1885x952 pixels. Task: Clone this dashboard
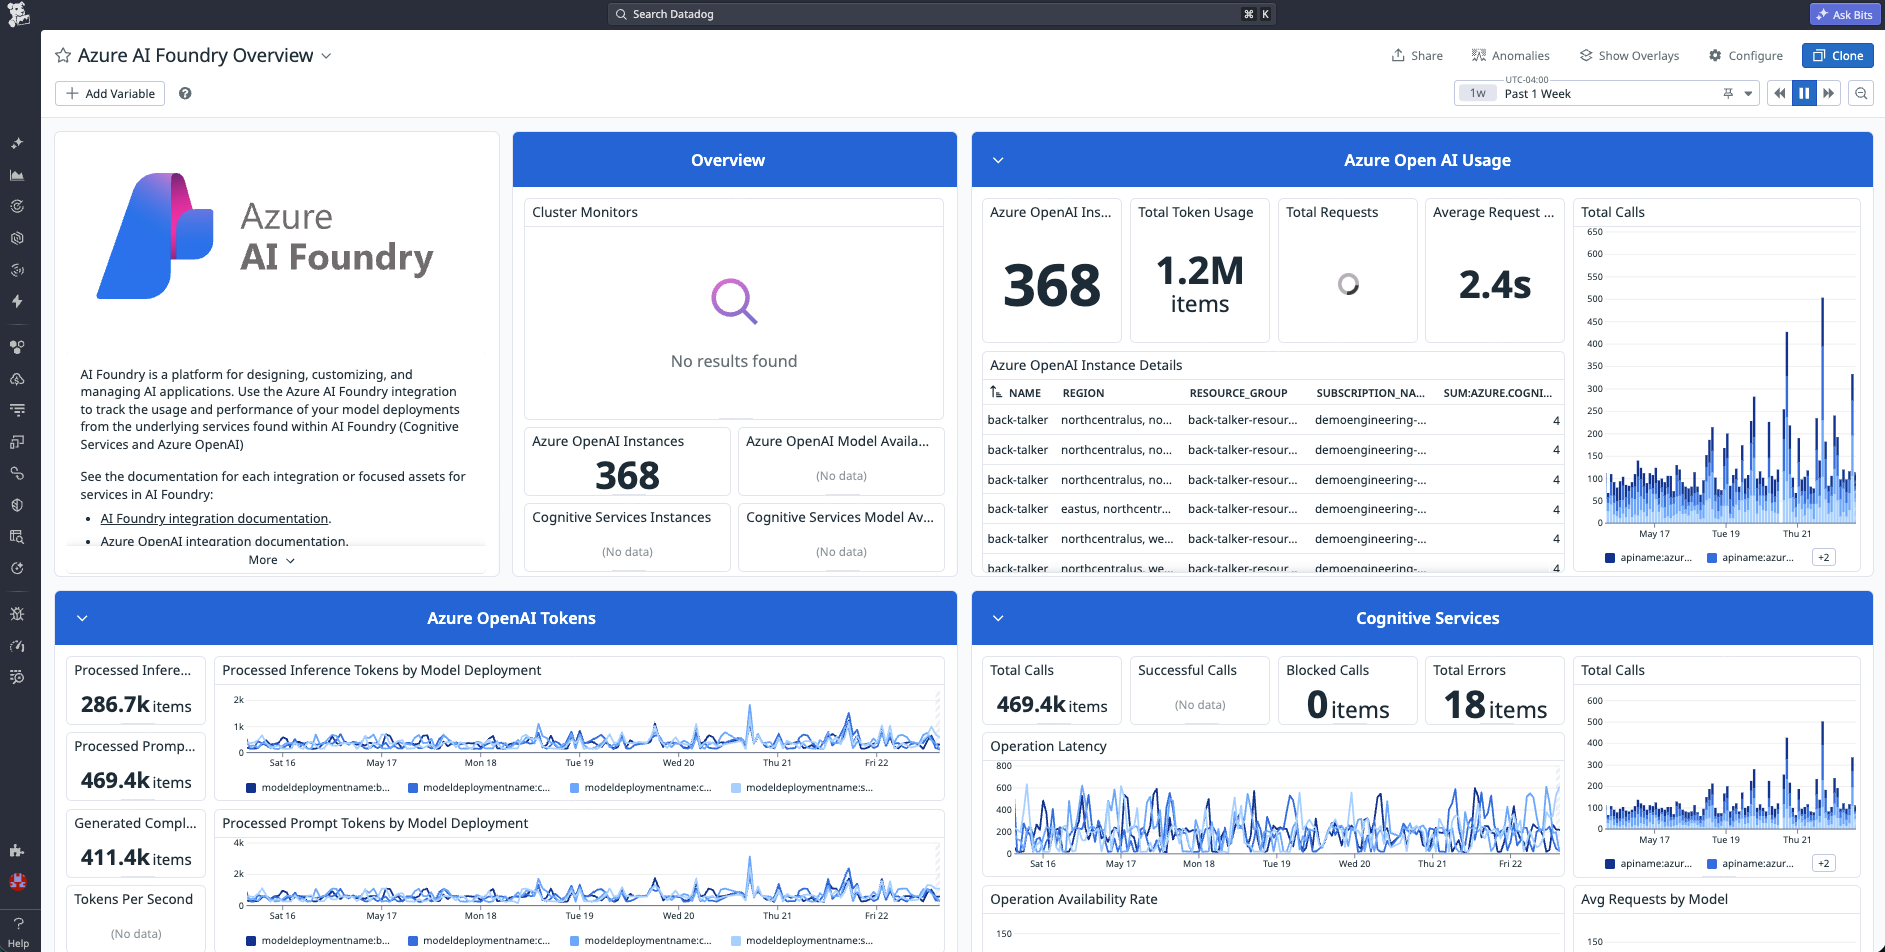click(1837, 56)
